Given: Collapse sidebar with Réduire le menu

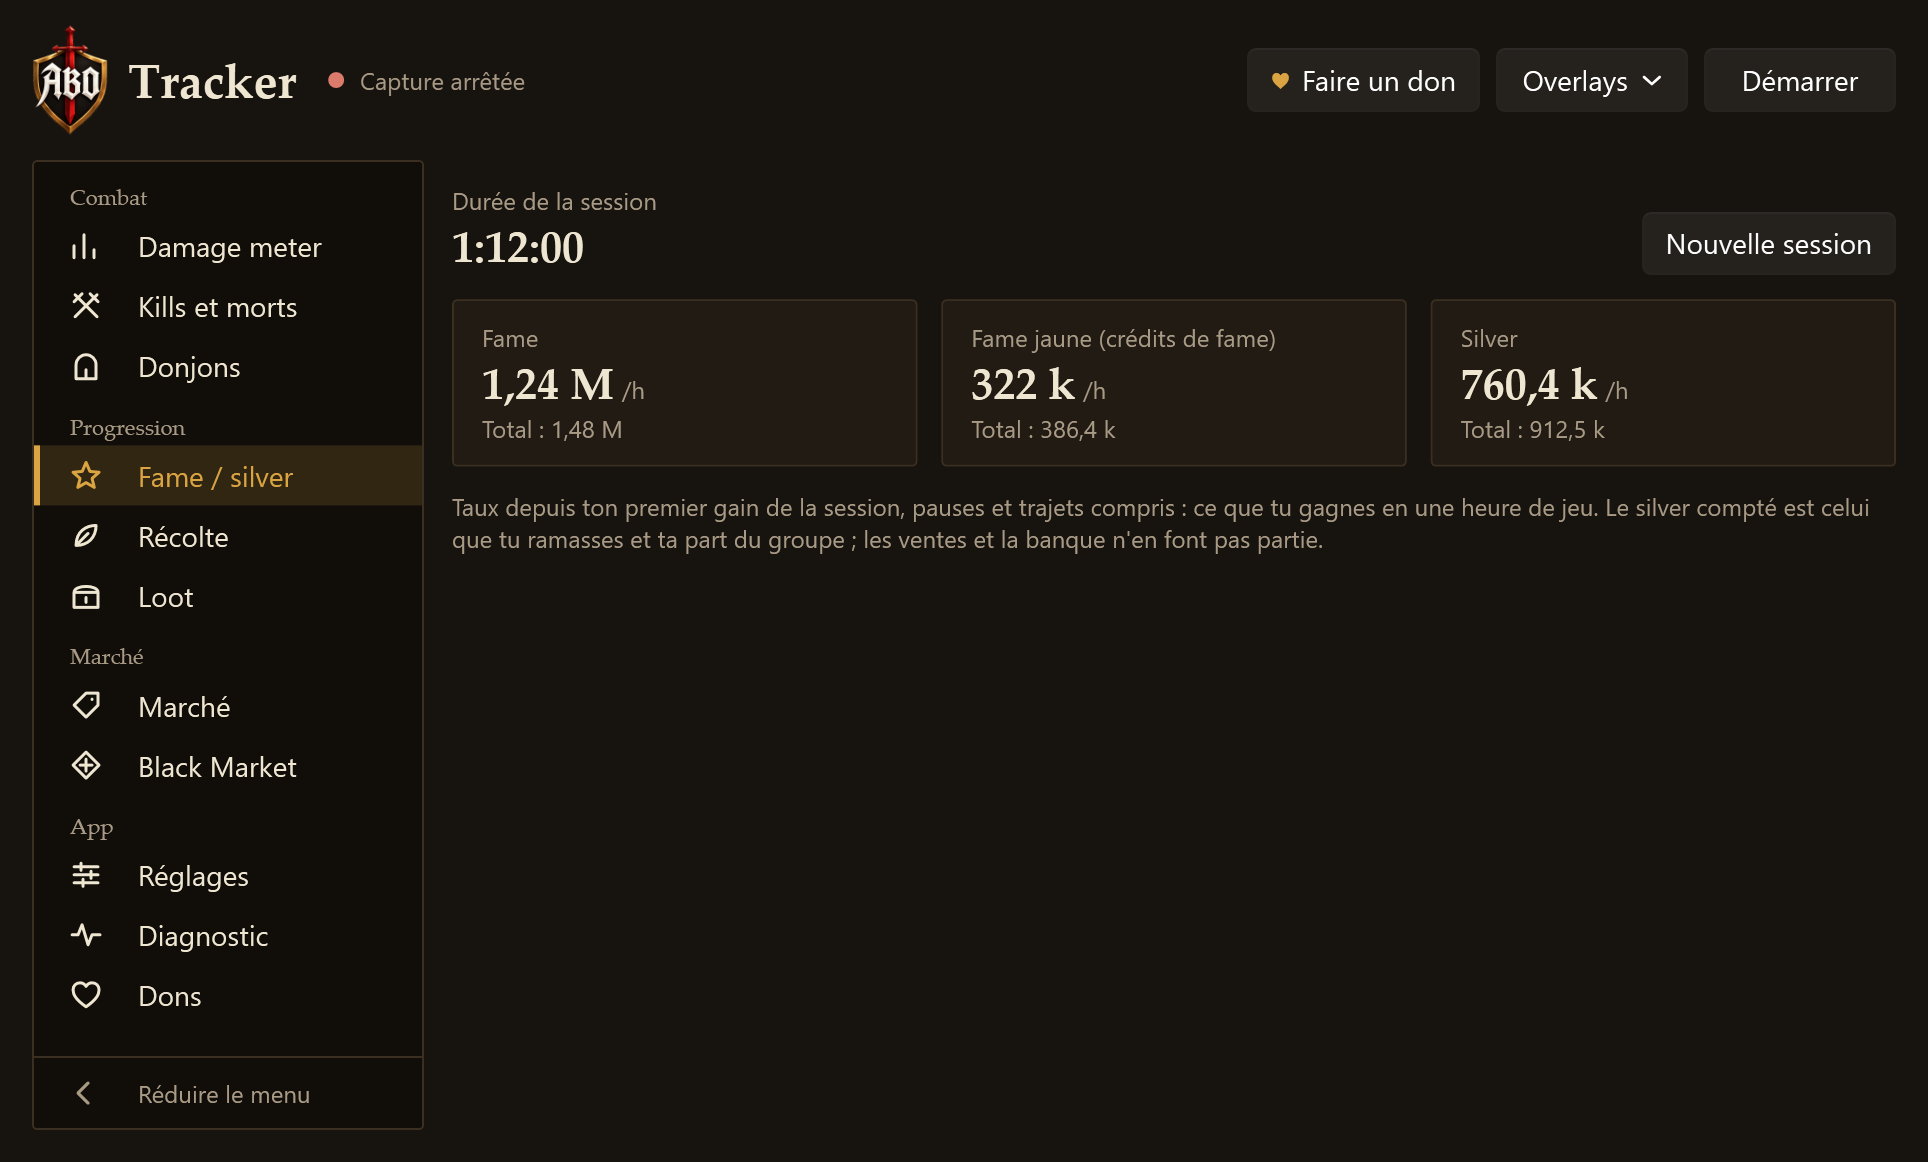Looking at the screenshot, I should [x=228, y=1093].
